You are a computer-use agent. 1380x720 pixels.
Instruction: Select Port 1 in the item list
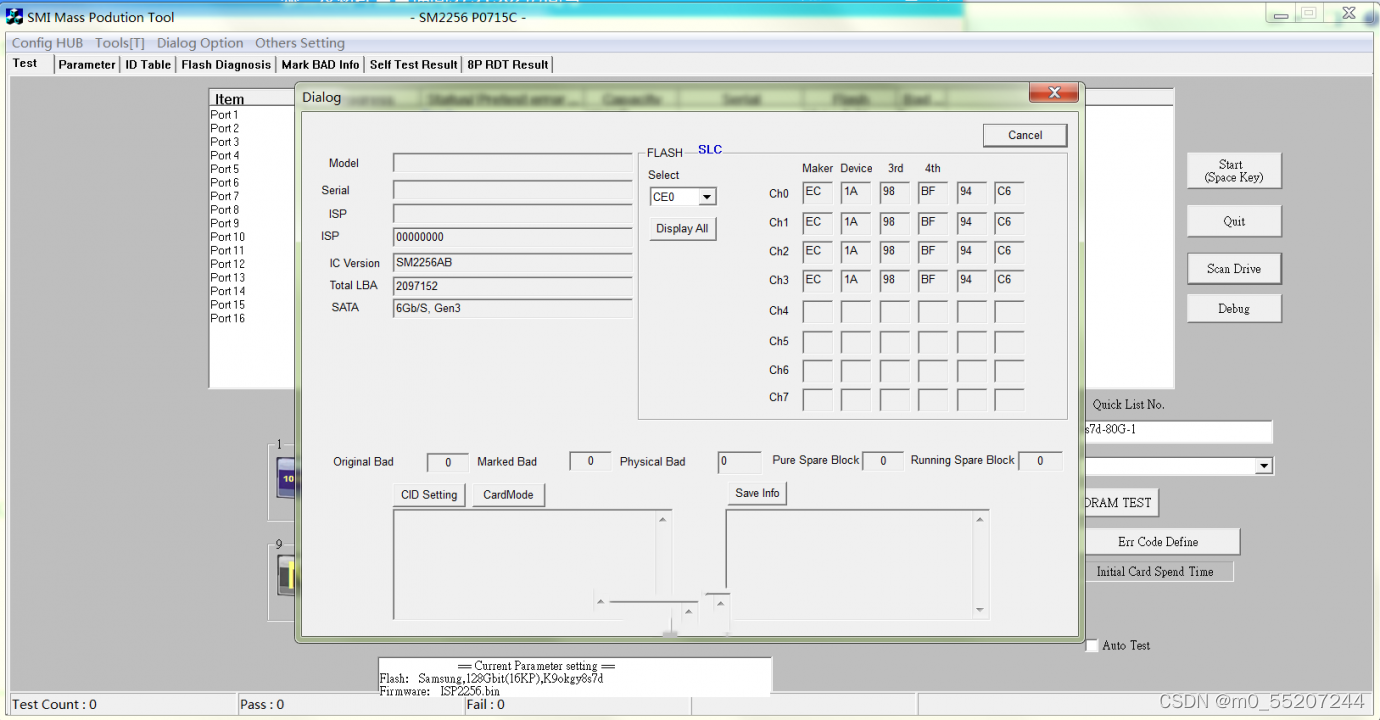coord(225,115)
